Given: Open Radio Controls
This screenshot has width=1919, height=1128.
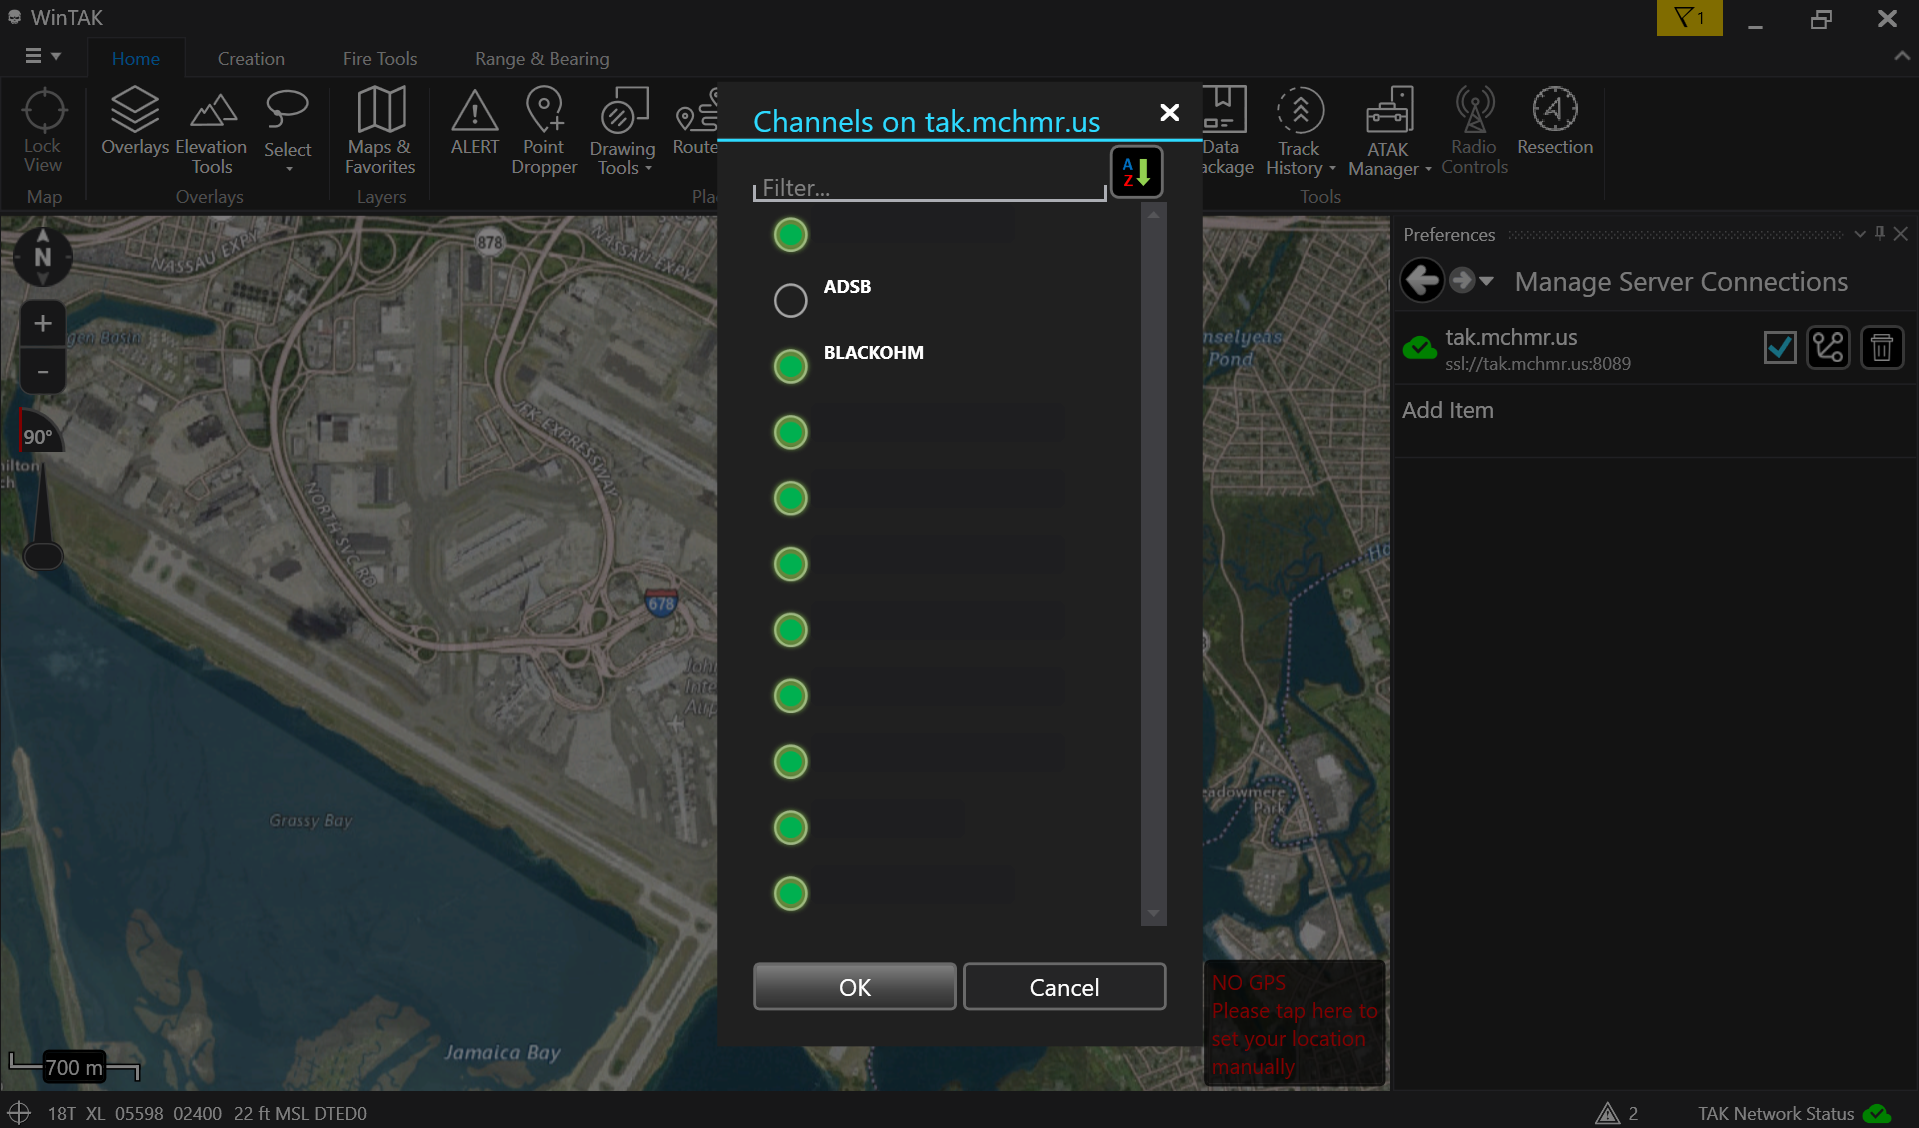Looking at the screenshot, I should tap(1474, 131).
